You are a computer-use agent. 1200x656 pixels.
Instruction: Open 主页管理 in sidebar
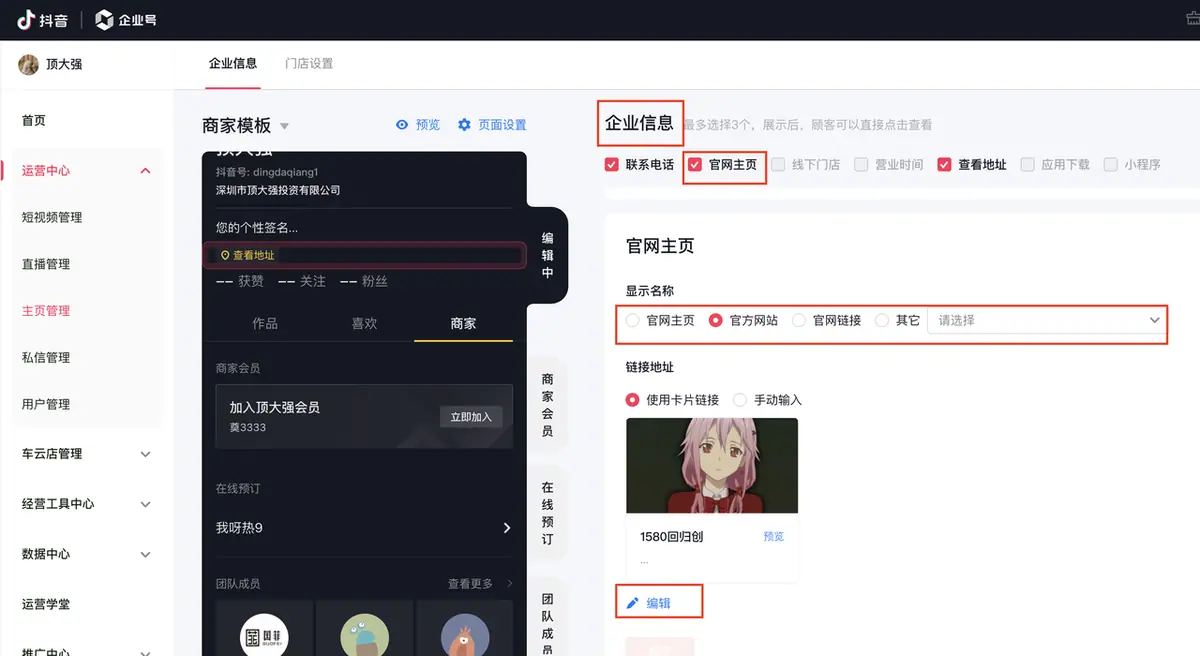point(46,311)
